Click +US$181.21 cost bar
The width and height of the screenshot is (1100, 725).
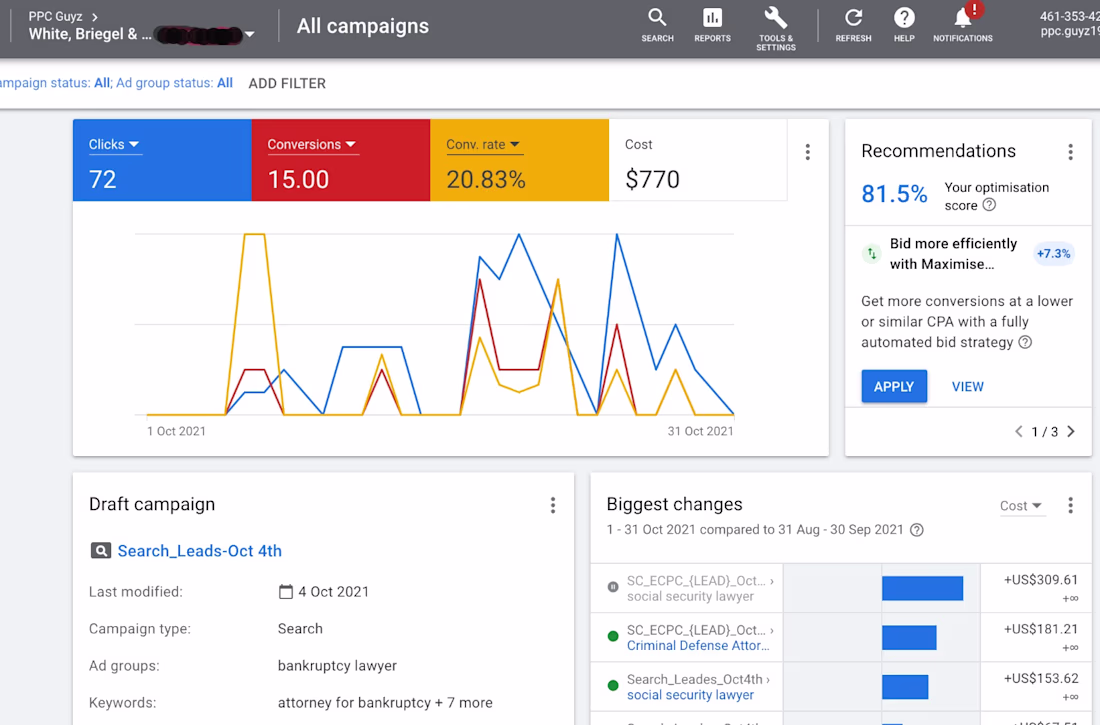tap(908, 637)
